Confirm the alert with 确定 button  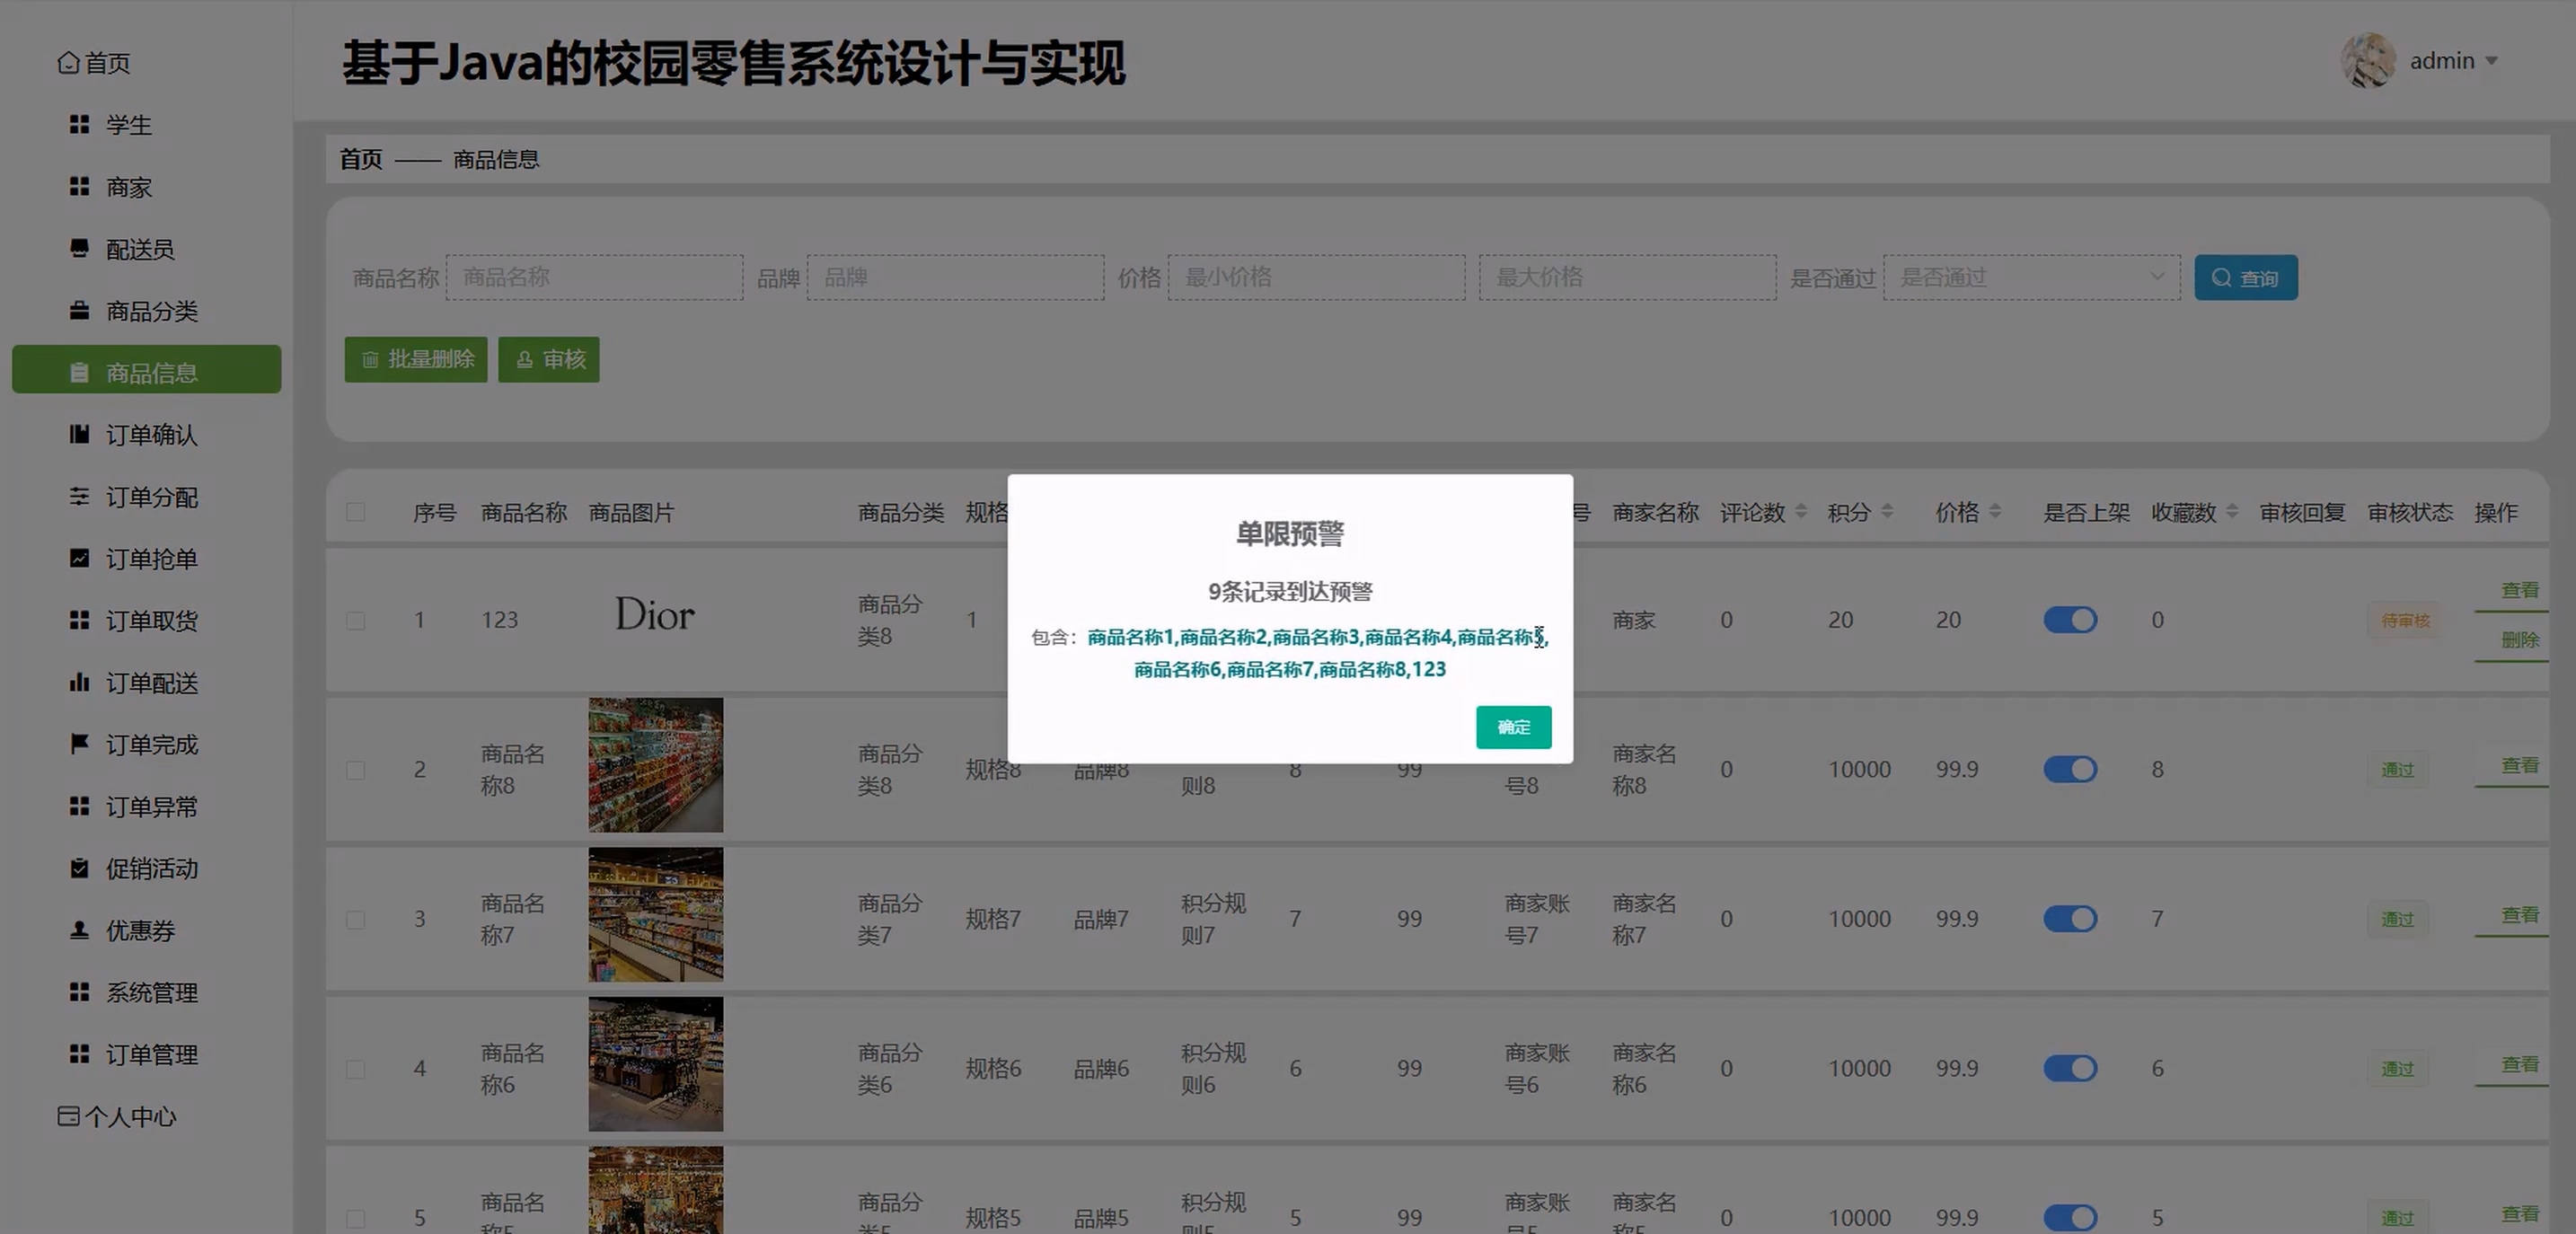[1513, 727]
